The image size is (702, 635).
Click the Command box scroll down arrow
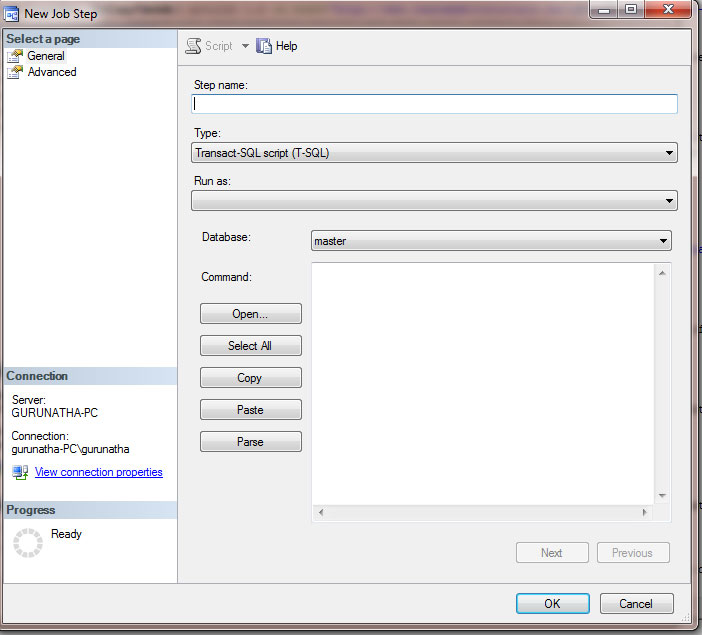tap(661, 495)
